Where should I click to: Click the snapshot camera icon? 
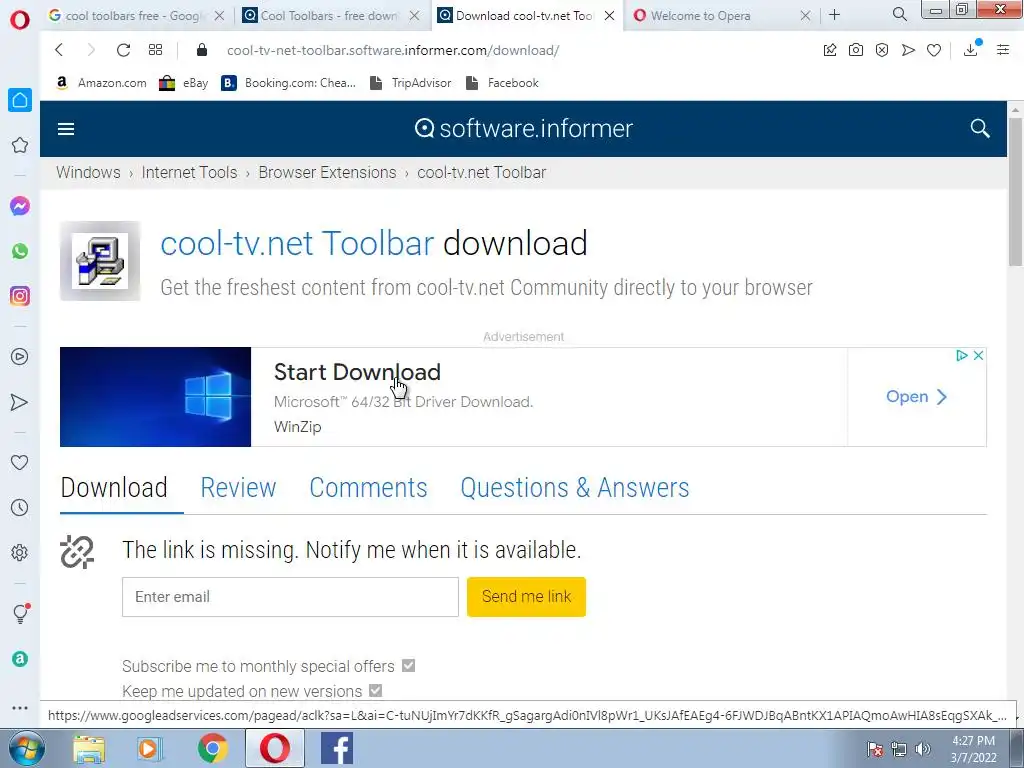tap(856, 50)
